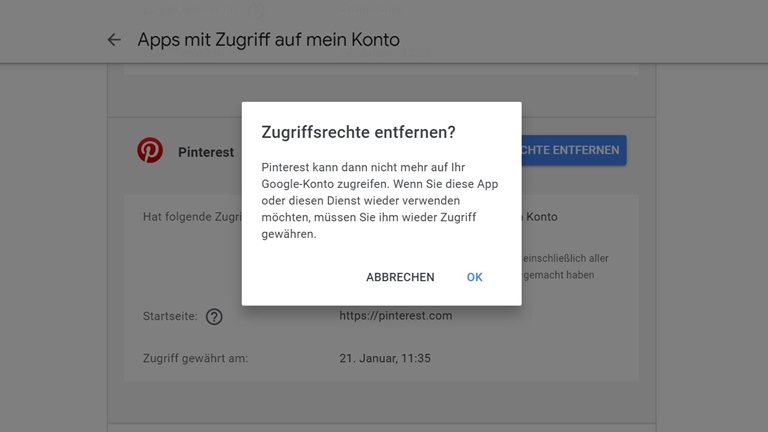Click the 'einschließlich aller' text fragment
The height and width of the screenshot is (432, 768).
click(x=565, y=258)
